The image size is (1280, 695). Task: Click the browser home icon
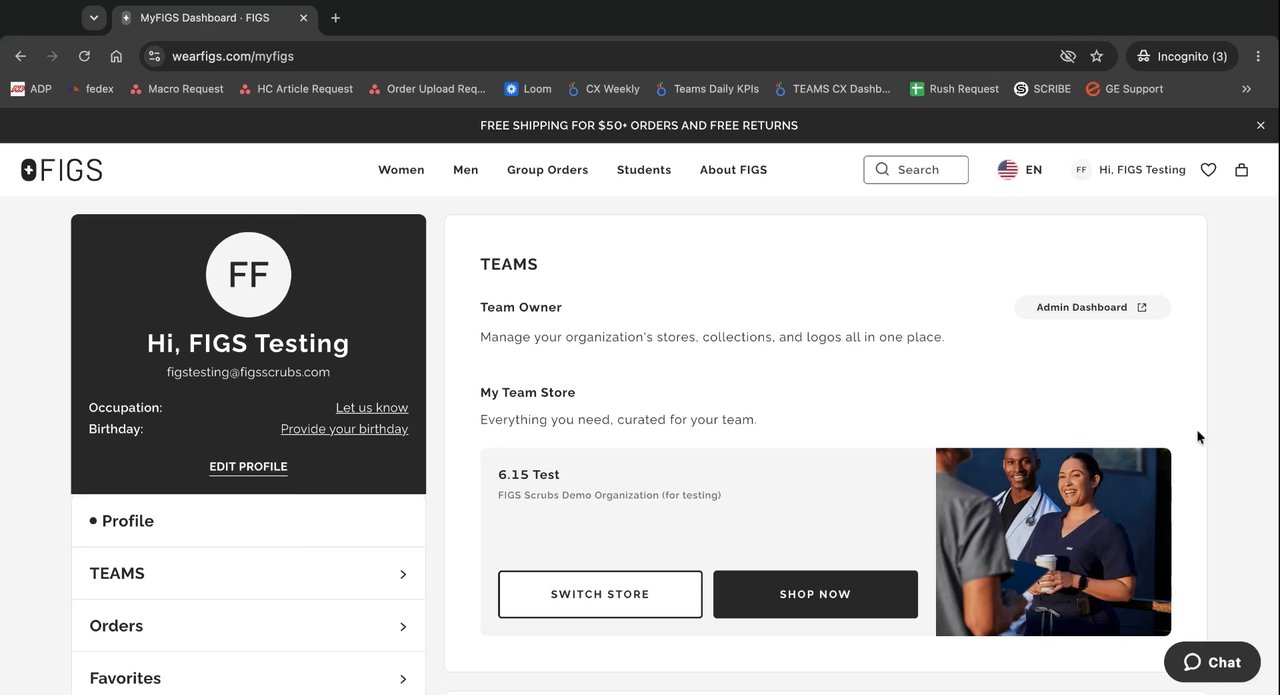pos(116,56)
